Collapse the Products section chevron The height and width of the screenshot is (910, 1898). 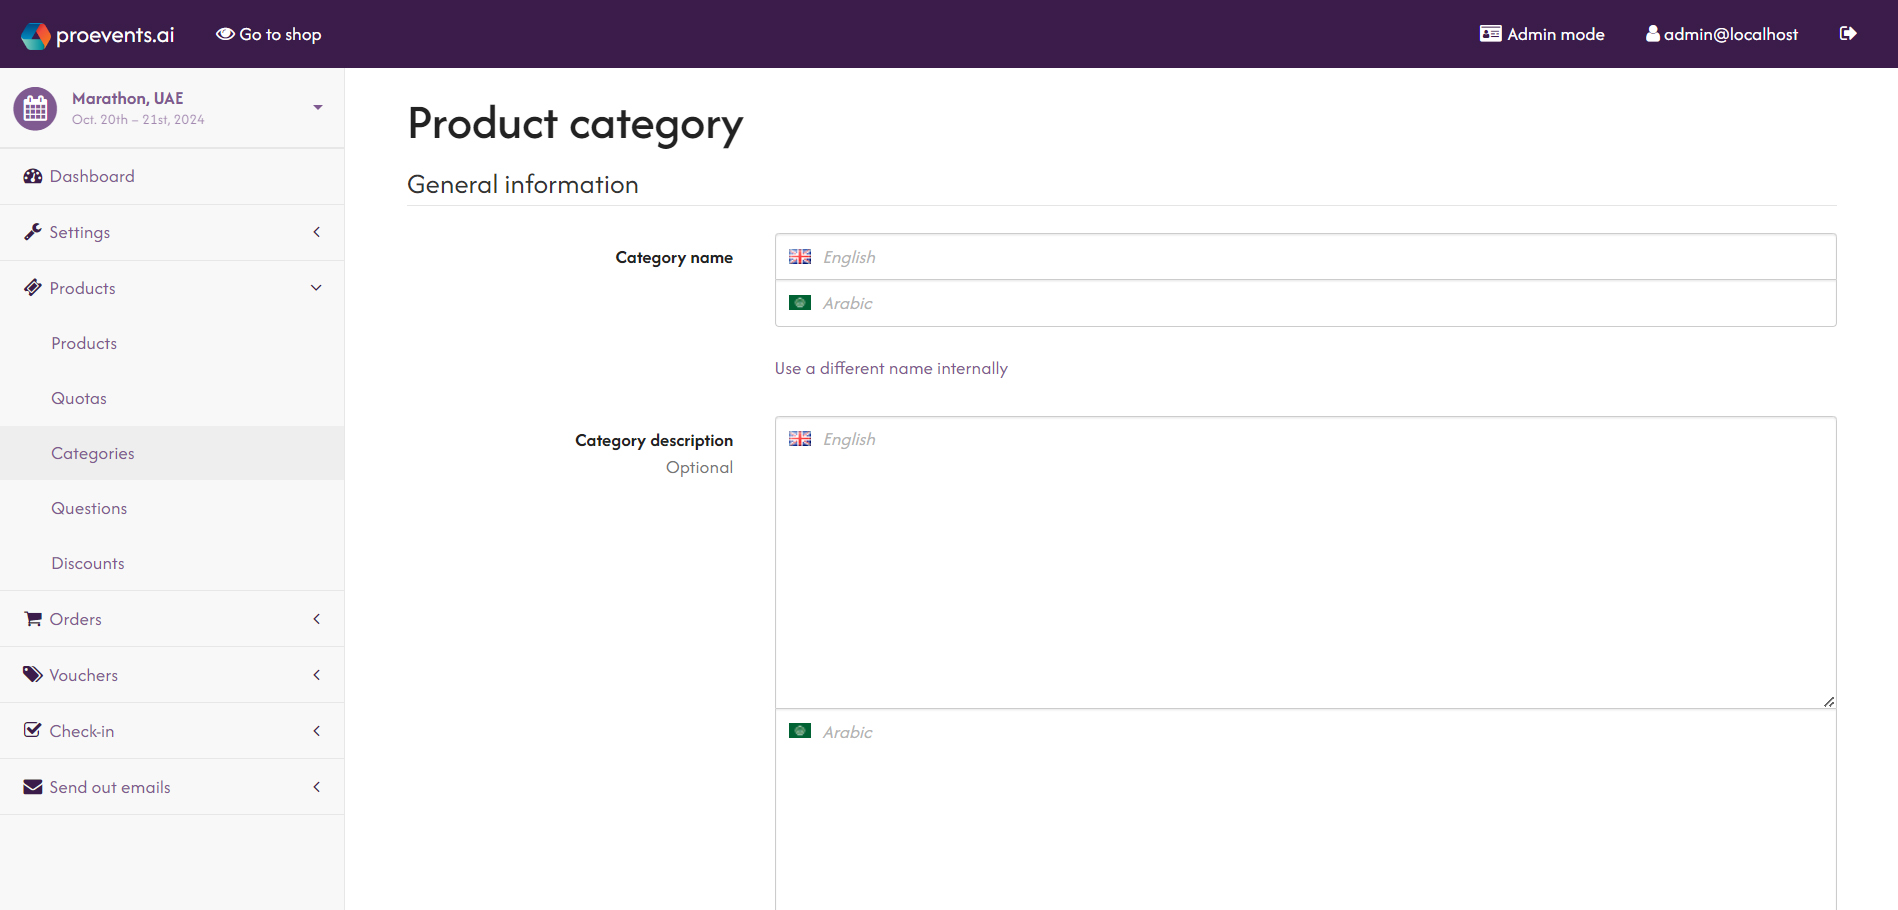pos(316,287)
